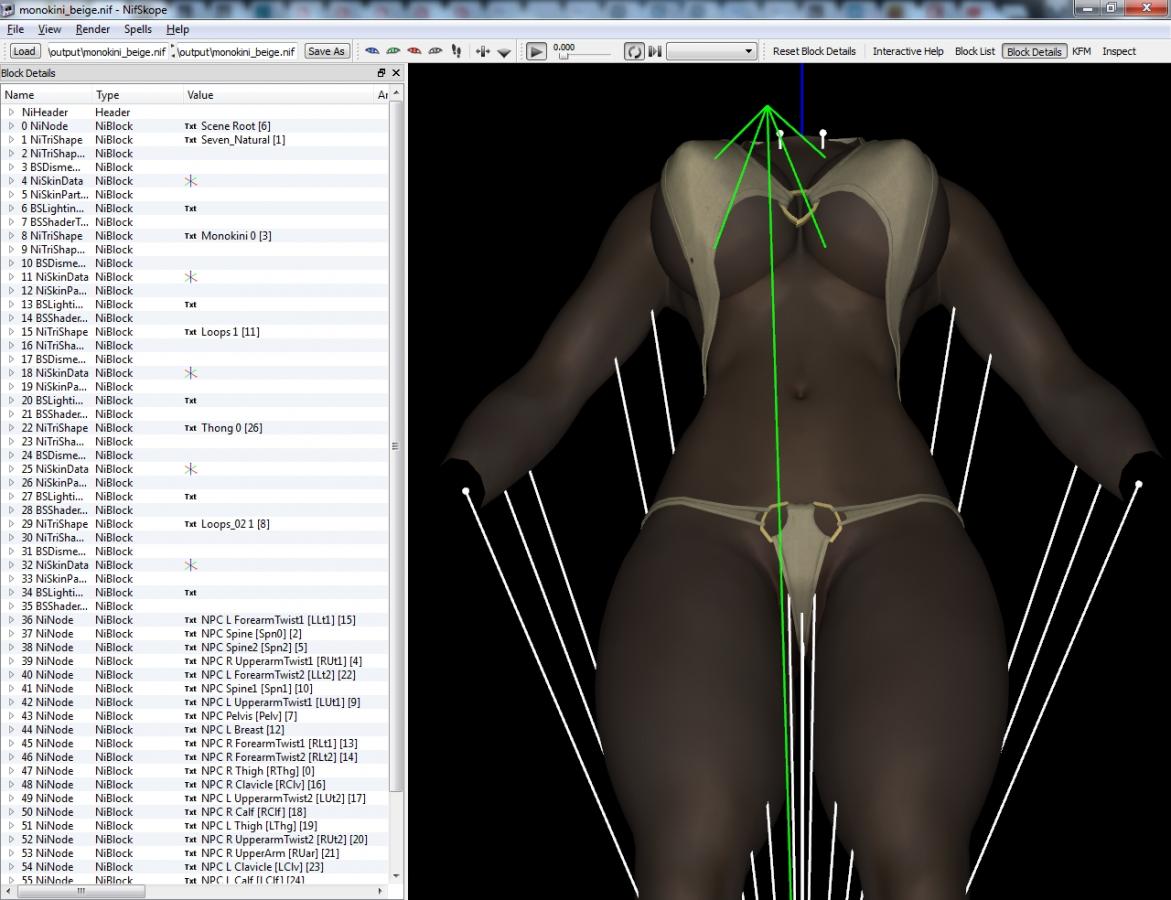
Task: Click the load file path field
Action: tap(107, 52)
